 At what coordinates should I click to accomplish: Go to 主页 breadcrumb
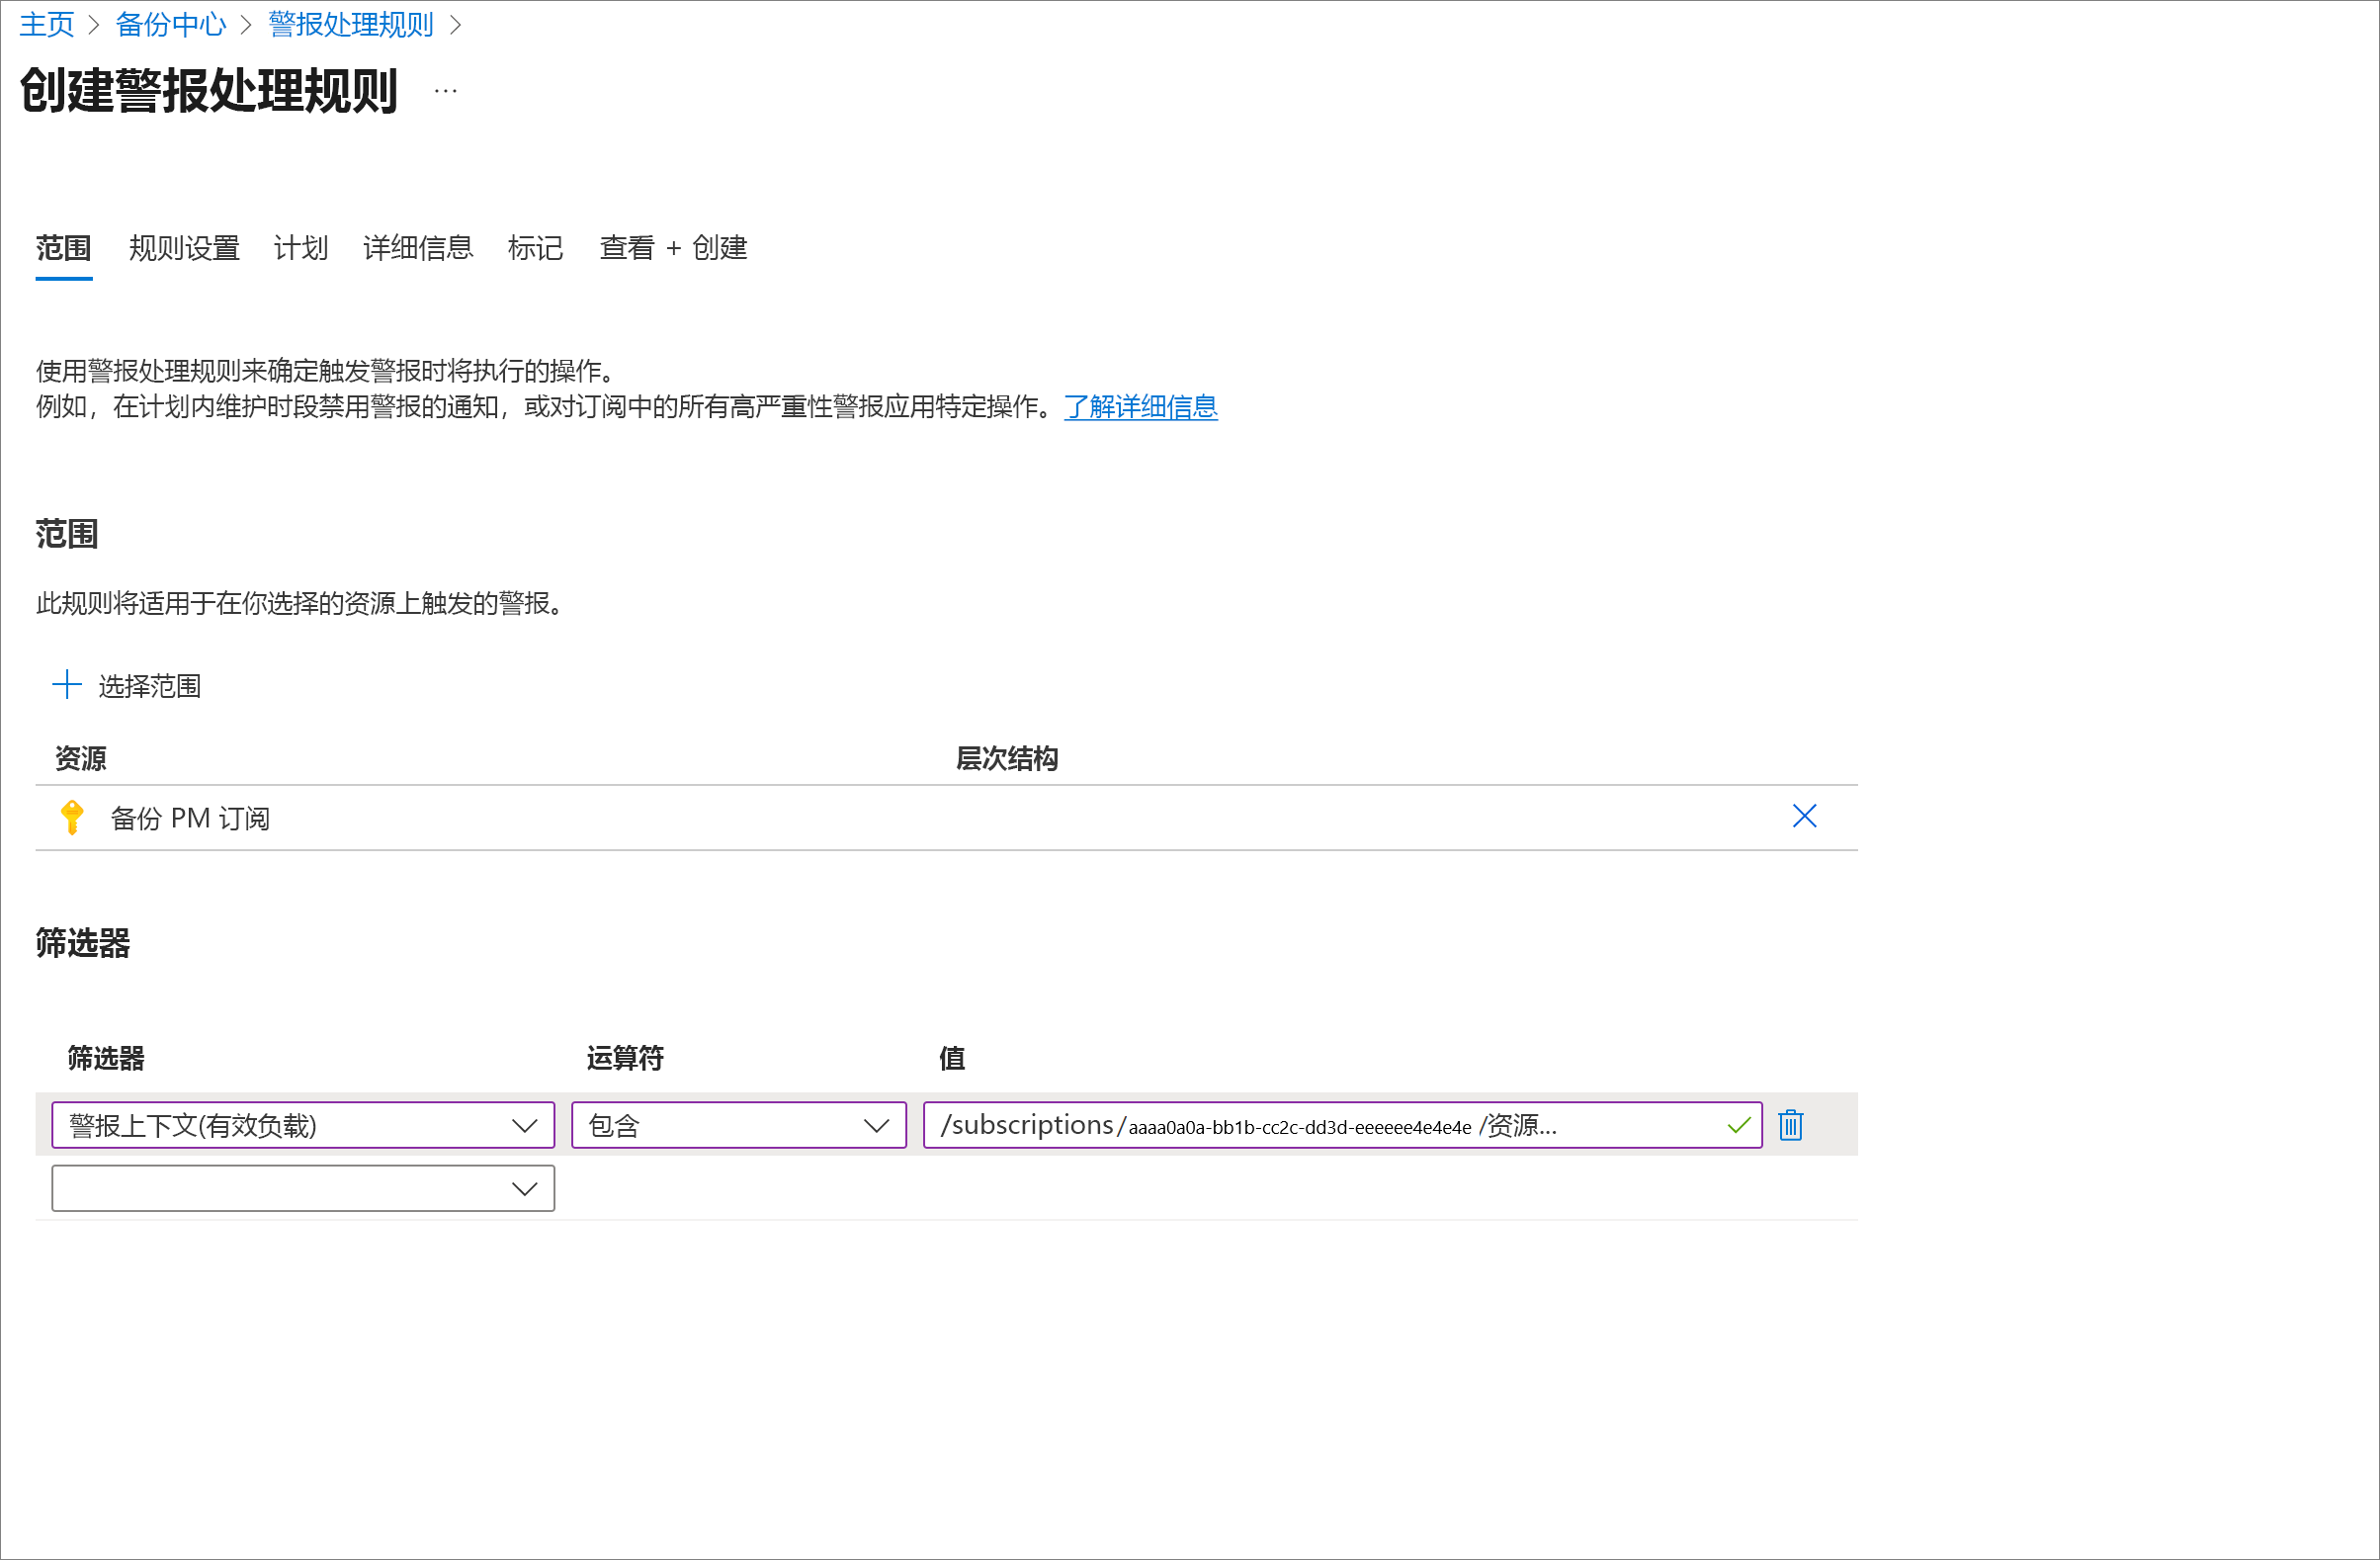pos(46,24)
